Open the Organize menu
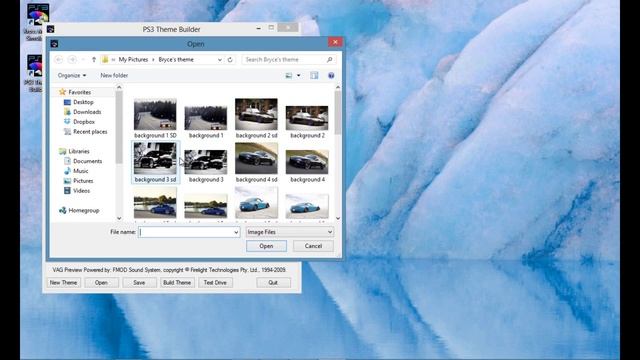Image resolution: width=640 pixels, height=360 pixels. pyautogui.click(x=72, y=76)
